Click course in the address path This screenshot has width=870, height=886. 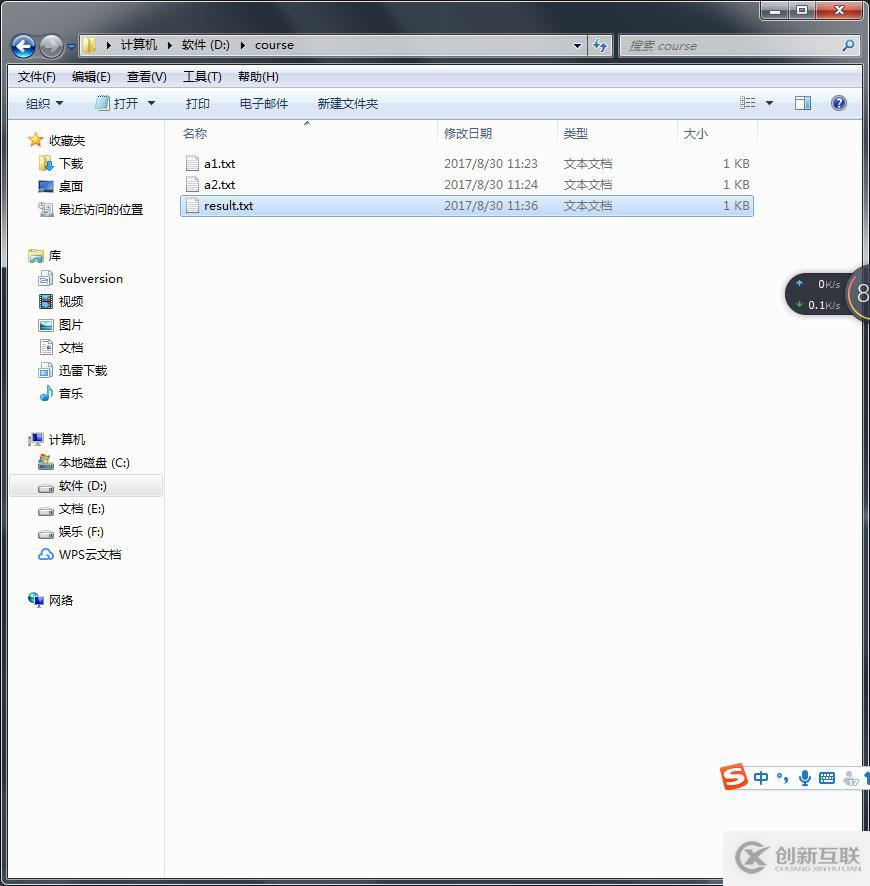point(274,45)
